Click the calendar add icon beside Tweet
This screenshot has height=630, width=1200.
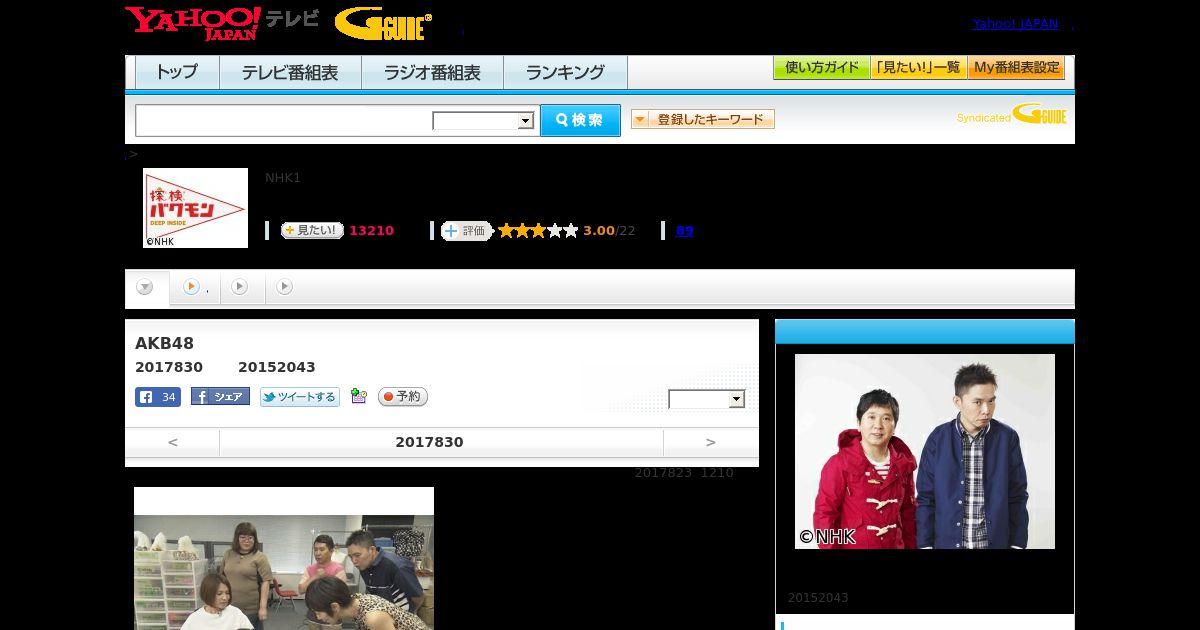(x=359, y=397)
